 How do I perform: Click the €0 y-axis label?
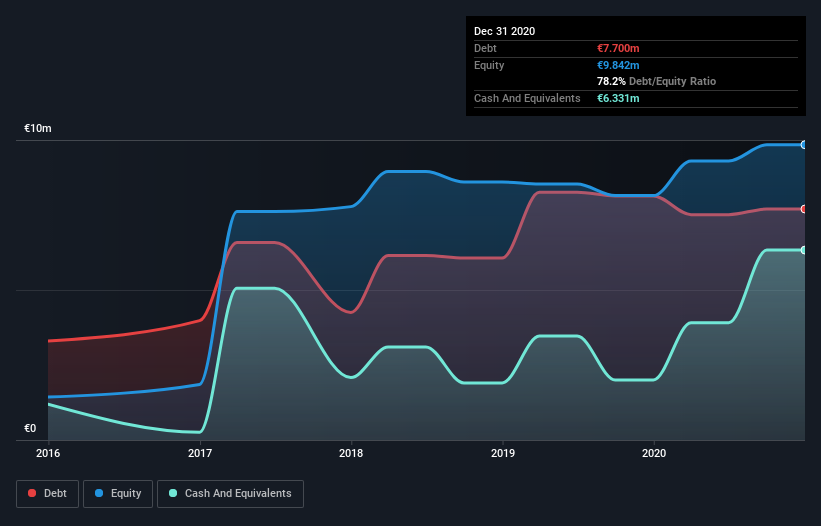[x=30, y=428]
